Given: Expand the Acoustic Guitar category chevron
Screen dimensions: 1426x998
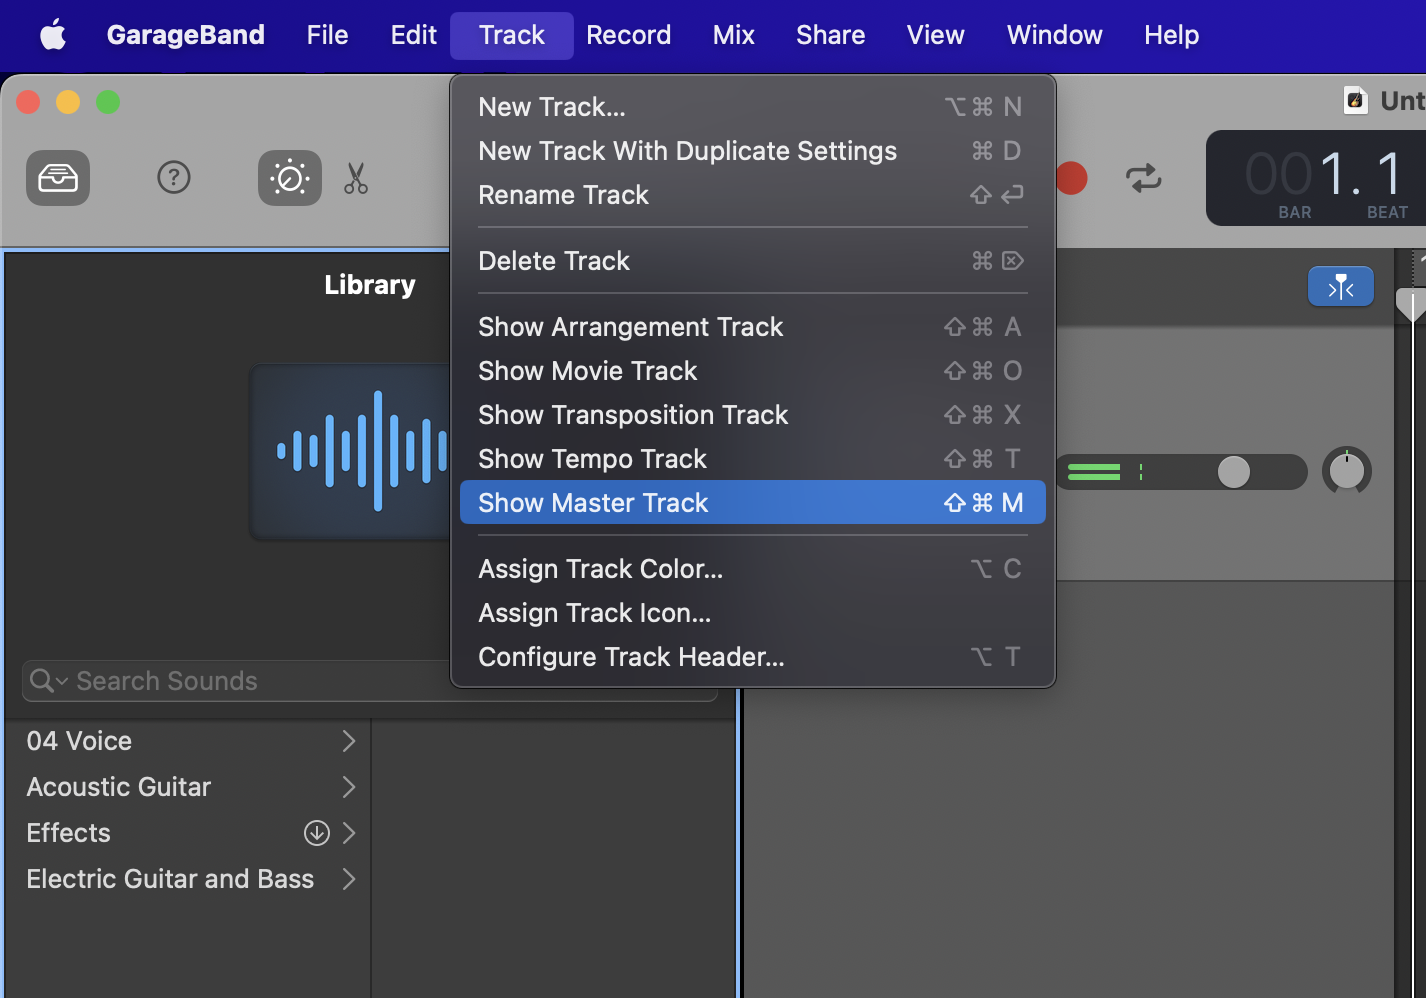Looking at the screenshot, I should 349,787.
